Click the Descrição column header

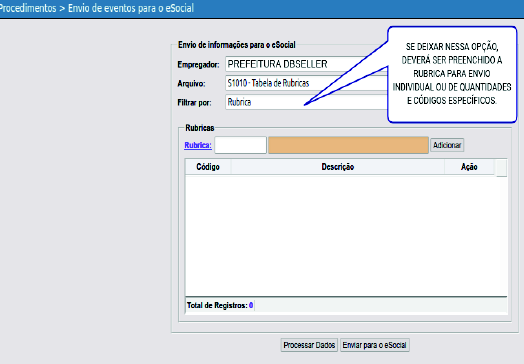coord(338,166)
